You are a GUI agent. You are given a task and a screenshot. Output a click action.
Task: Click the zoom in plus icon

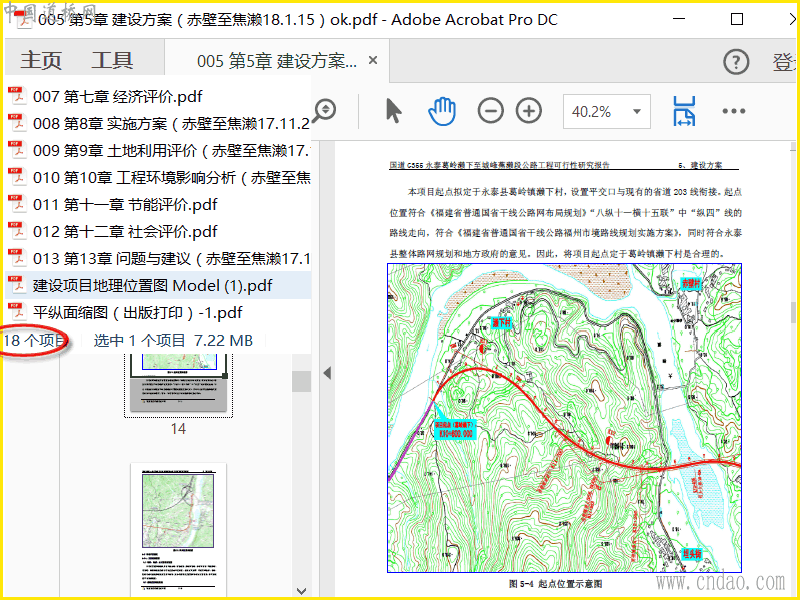(528, 111)
